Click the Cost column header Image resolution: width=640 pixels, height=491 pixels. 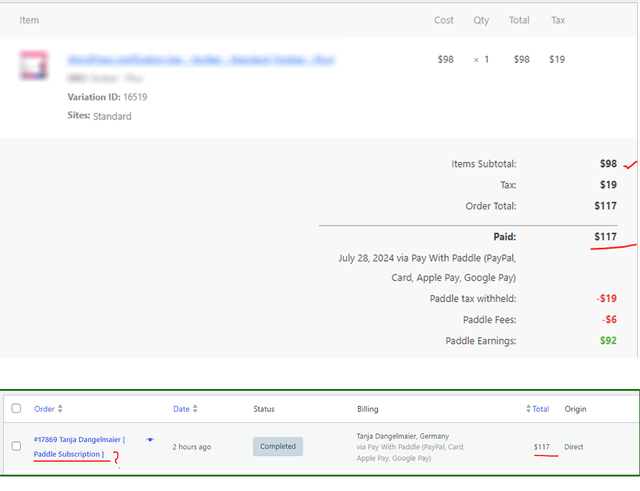[444, 20]
